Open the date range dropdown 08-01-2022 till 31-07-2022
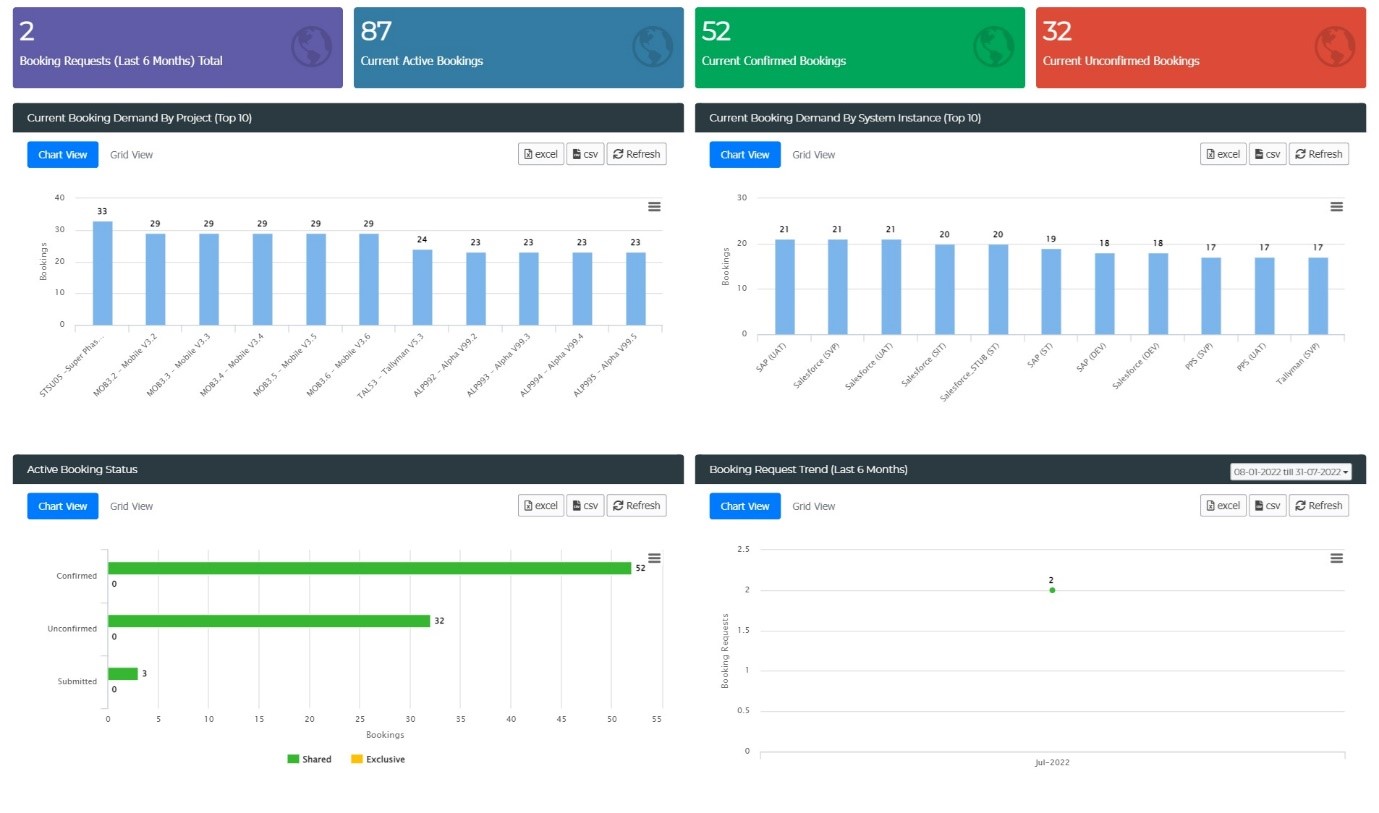This screenshot has height=813, width=1379. 1291,472
